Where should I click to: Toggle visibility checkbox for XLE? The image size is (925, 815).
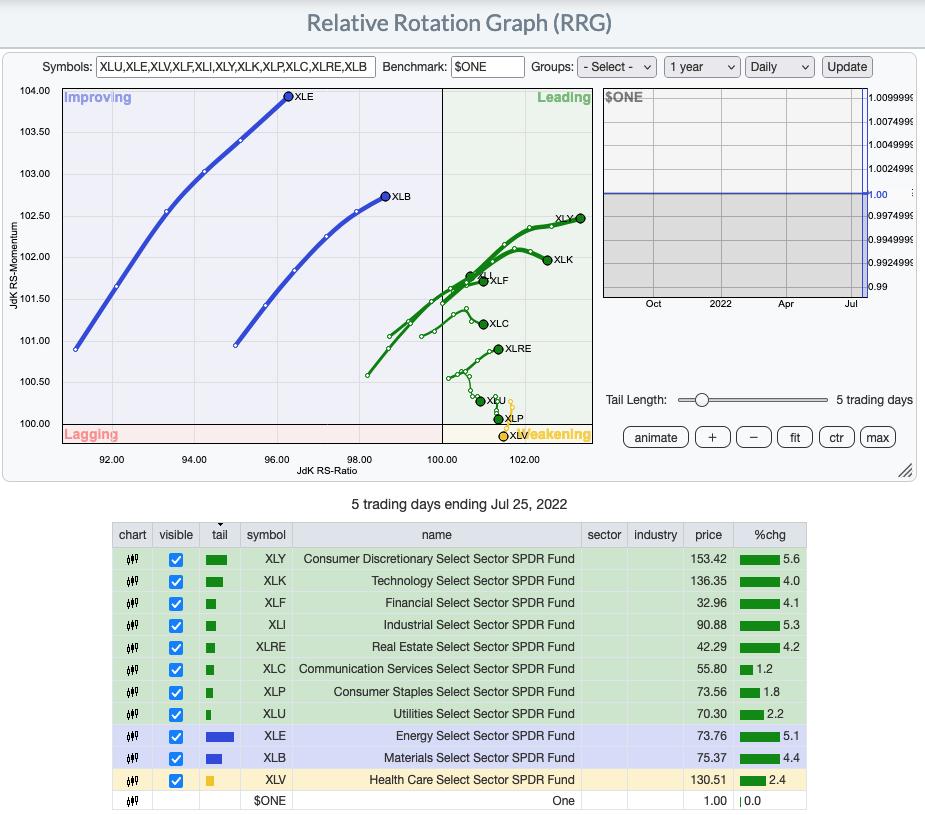(x=176, y=737)
